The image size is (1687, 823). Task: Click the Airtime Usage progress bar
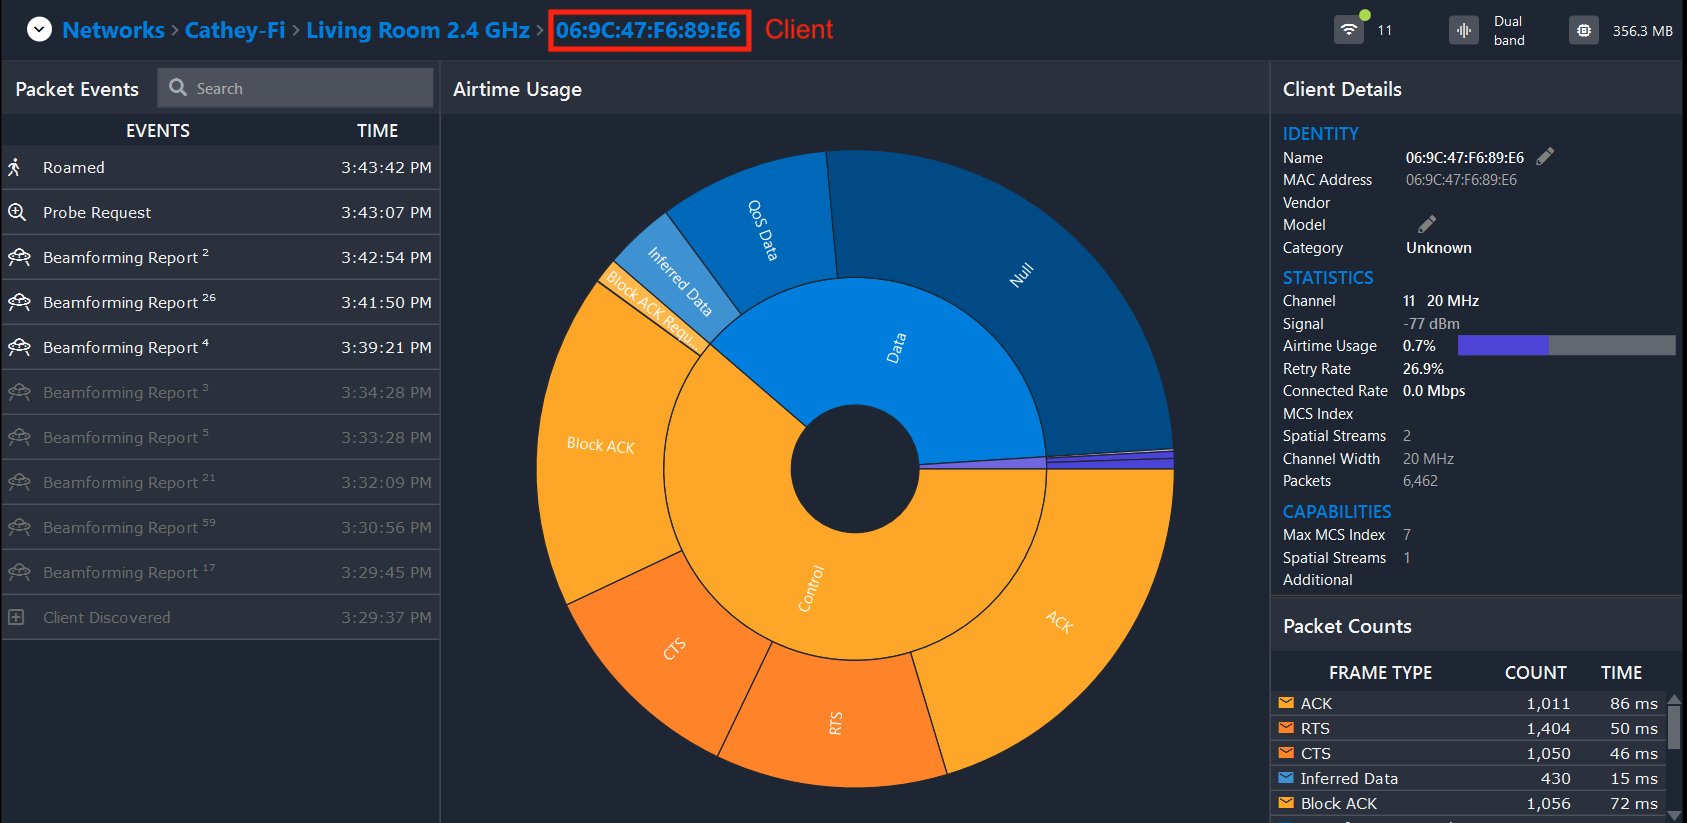[x=1566, y=345]
